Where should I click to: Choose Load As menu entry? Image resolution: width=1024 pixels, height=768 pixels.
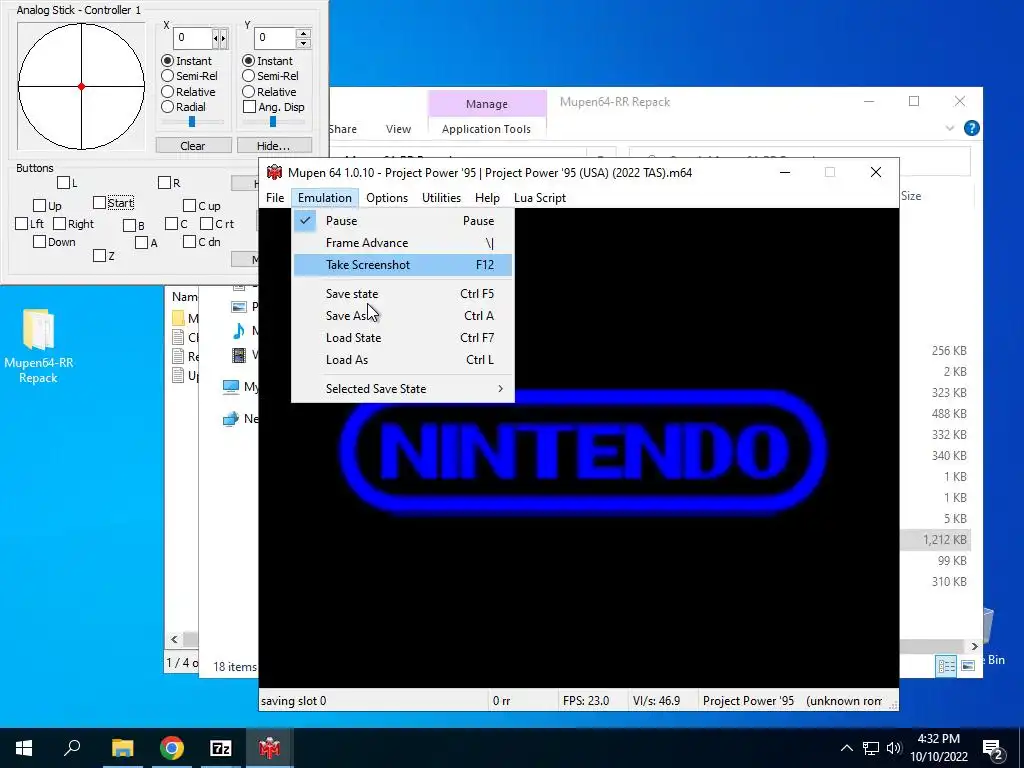(402, 360)
